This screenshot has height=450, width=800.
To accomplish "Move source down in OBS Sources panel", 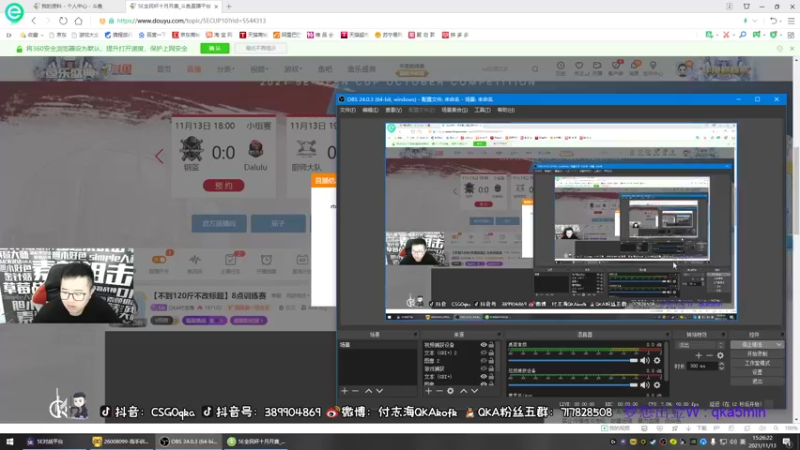I will pos(474,391).
